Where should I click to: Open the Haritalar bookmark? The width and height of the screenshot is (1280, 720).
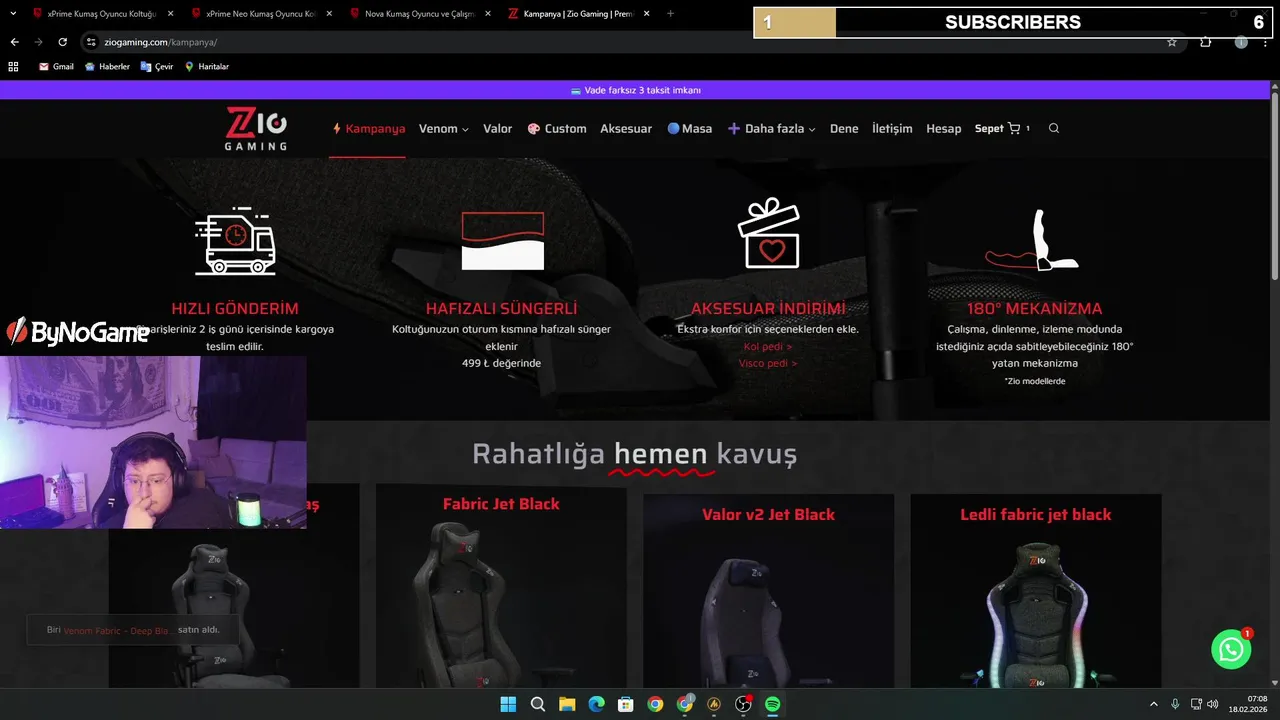207,66
